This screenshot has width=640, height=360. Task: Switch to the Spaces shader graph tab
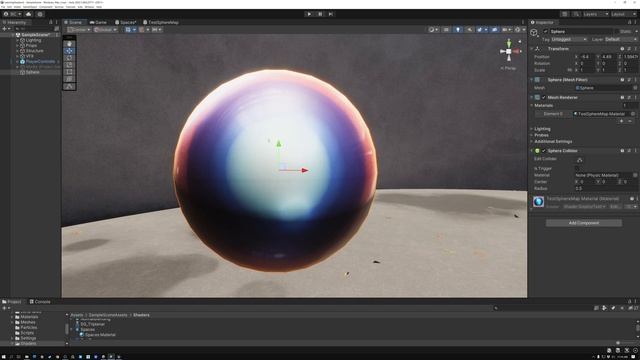(126, 22)
